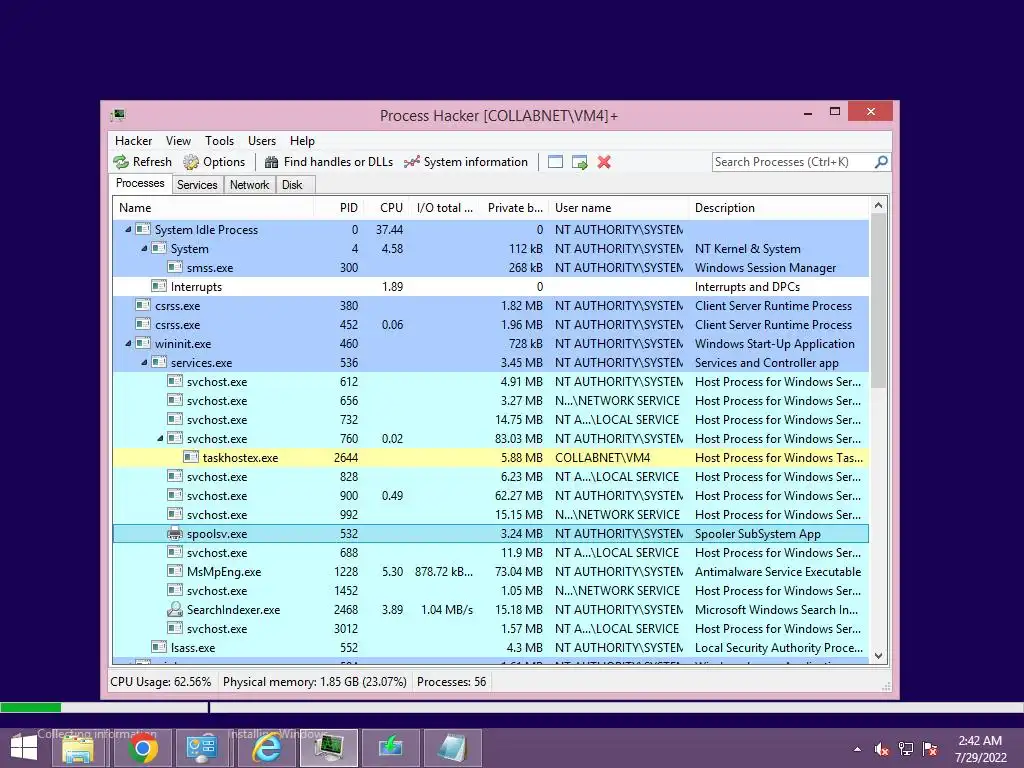
Task: Open the Hacker menu
Action: point(133,141)
